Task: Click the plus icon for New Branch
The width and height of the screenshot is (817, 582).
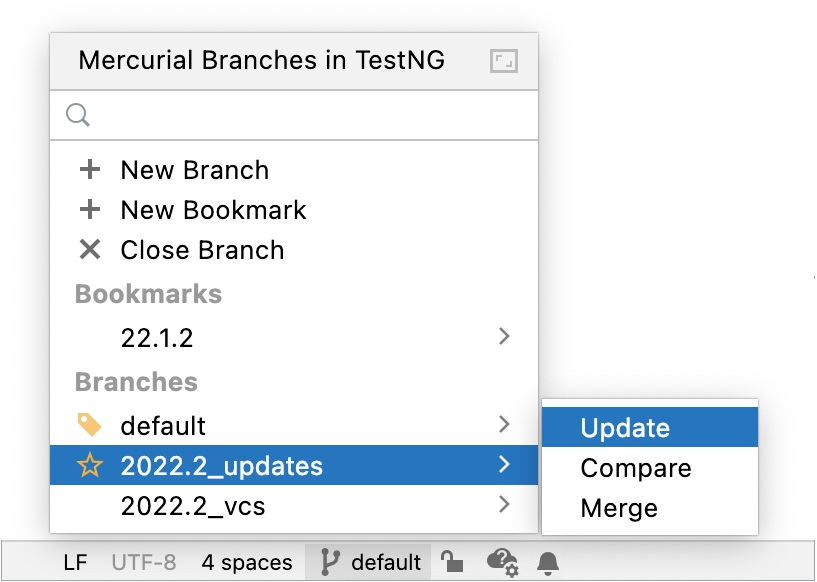Action: [x=90, y=170]
